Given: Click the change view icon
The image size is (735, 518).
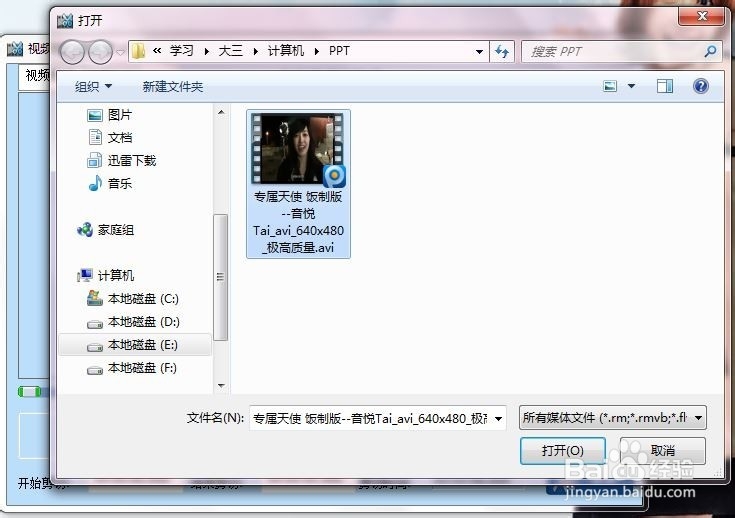Looking at the screenshot, I should (x=610, y=86).
